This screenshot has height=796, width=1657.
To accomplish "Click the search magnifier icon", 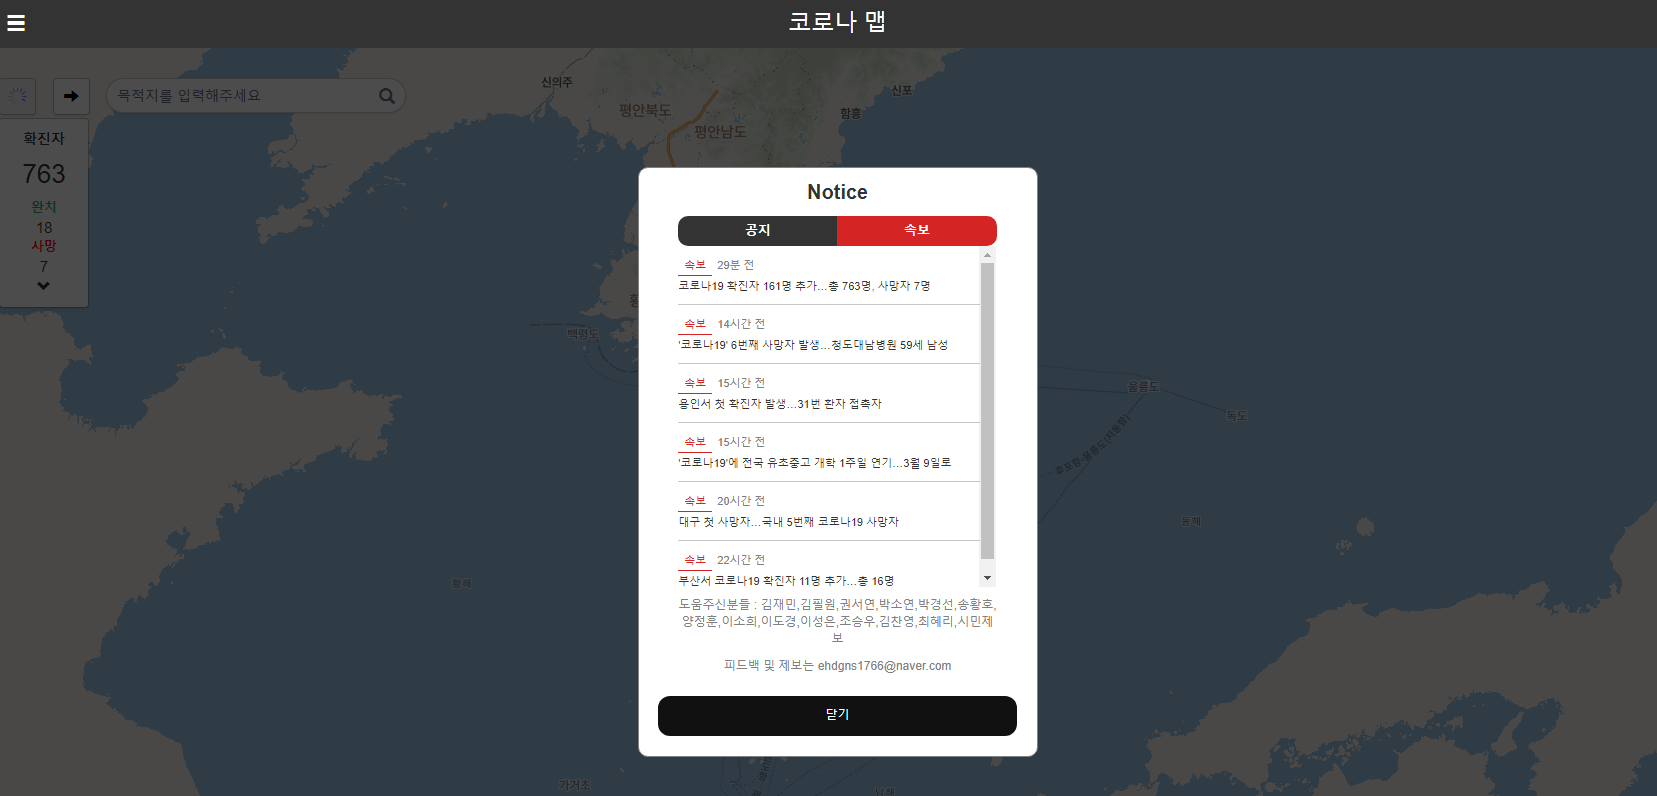I will tap(387, 96).
